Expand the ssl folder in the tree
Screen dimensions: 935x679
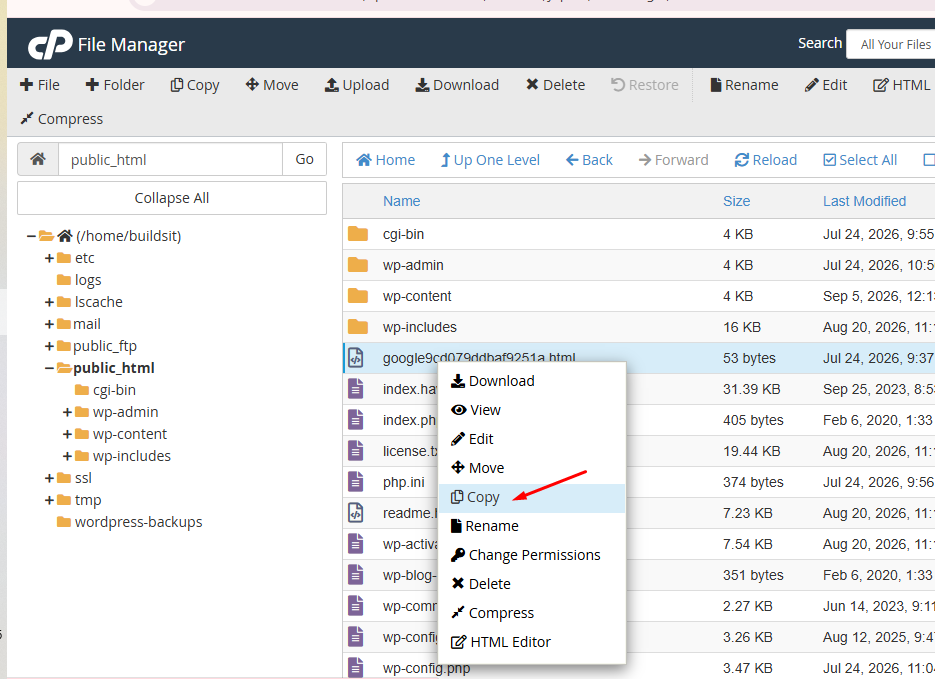[49, 478]
